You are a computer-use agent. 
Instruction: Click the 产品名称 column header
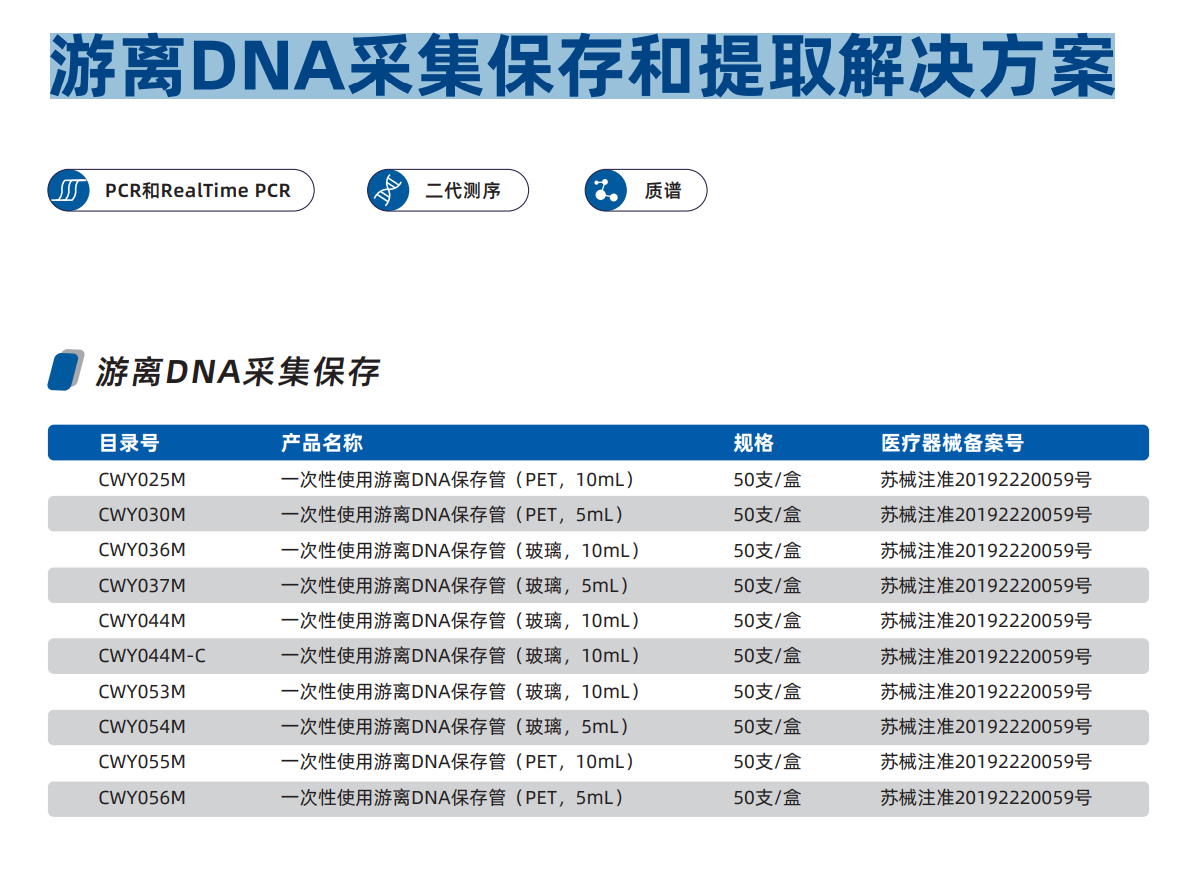point(321,443)
